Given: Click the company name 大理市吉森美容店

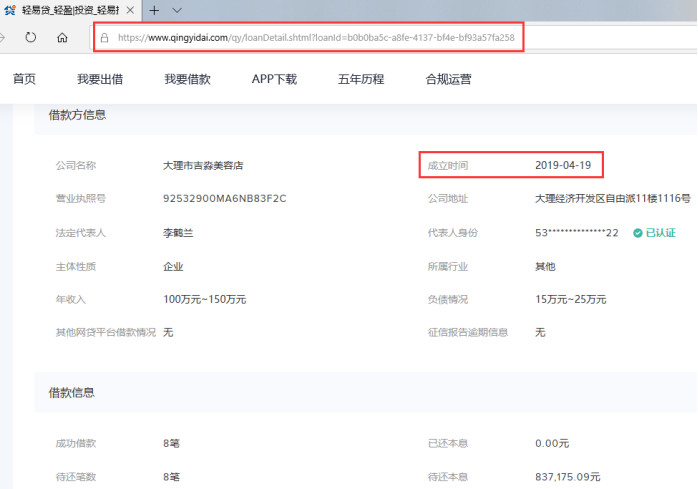Looking at the screenshot, I should point(203,165).
